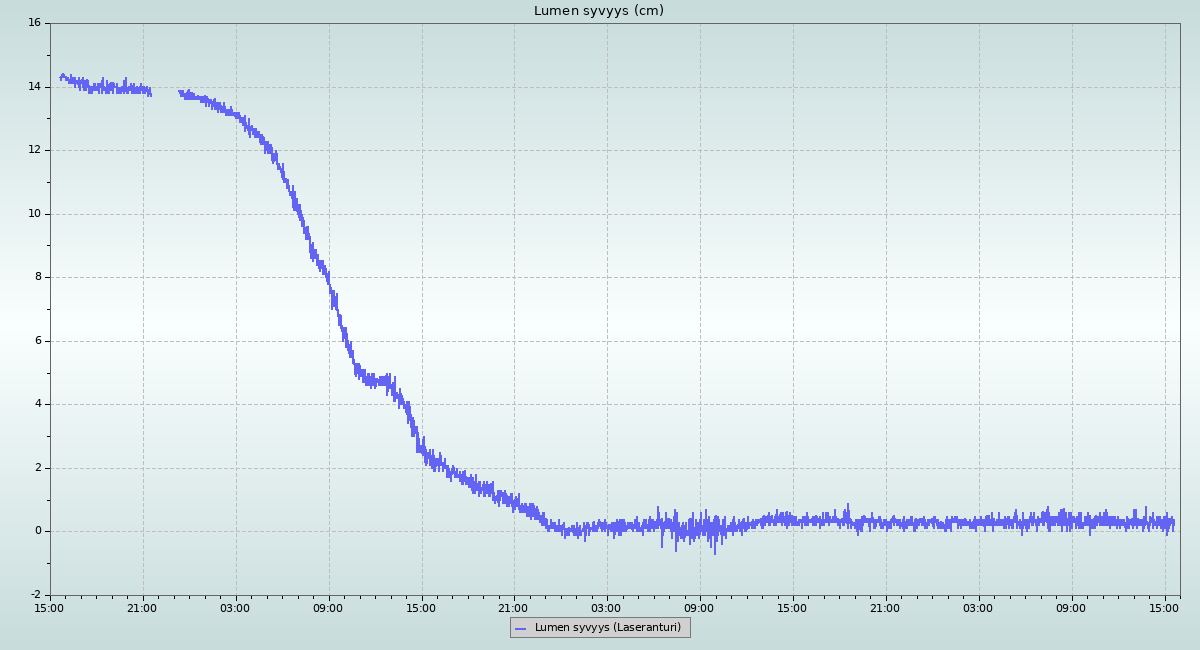The height and width of the screenshot is (650, 1200).
Task: Click the y-axis label 14
Action: (34, 87)
